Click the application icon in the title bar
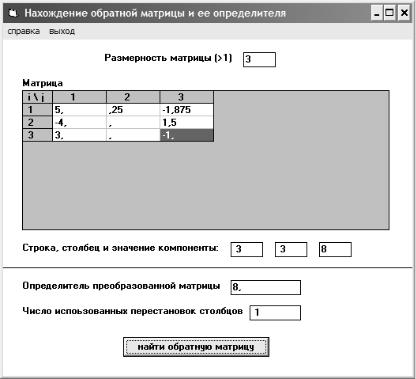This screenshot has width=416, height=379. click(13, 13)
